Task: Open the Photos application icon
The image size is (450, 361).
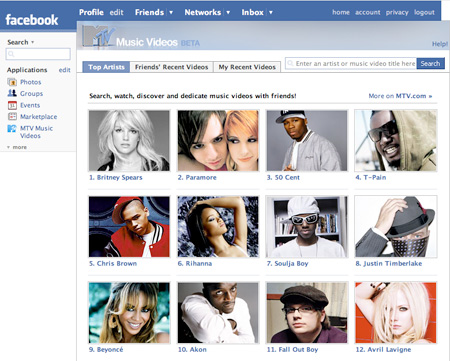Action: [x=12, y=82]
